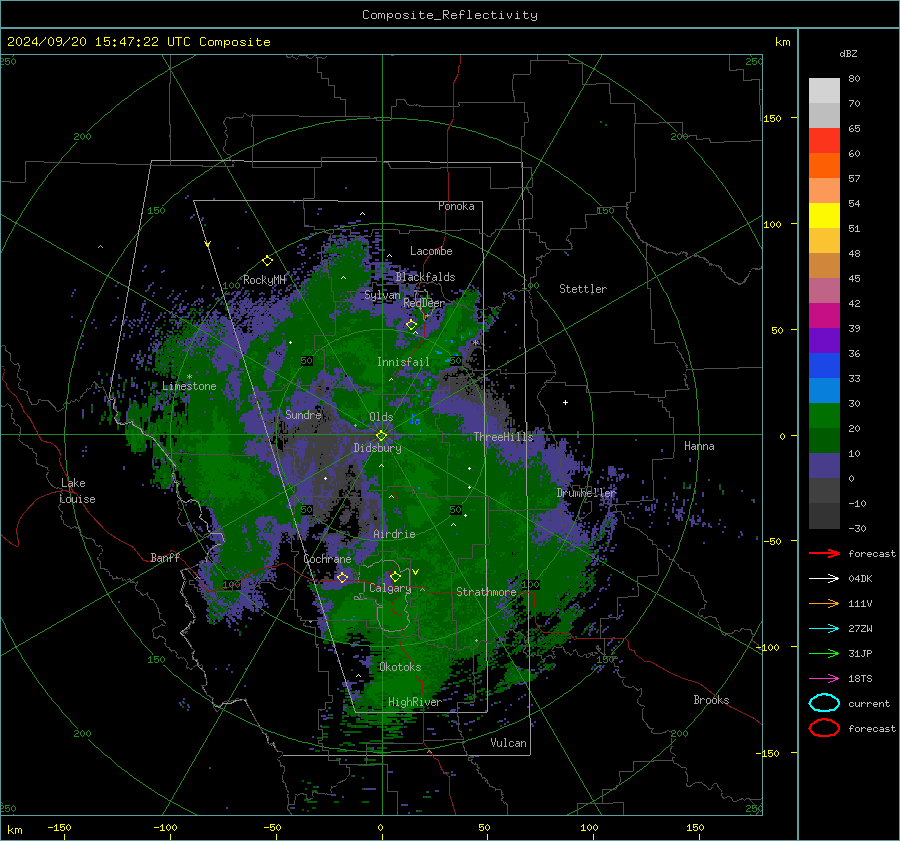Click the yellow diamond marker near RockyMH
Viewport: 900px width, 841px height.
[x=267, y=261]
